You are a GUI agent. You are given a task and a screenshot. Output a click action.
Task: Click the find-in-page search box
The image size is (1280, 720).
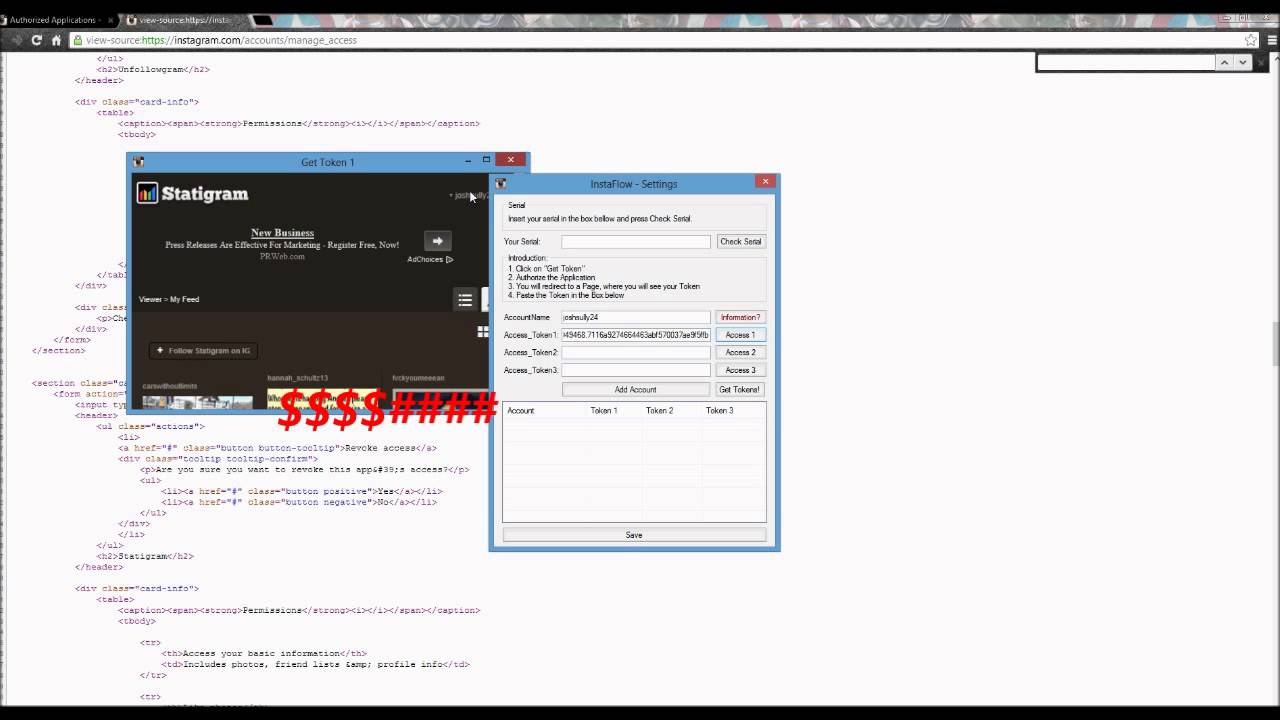[1126, 62]
